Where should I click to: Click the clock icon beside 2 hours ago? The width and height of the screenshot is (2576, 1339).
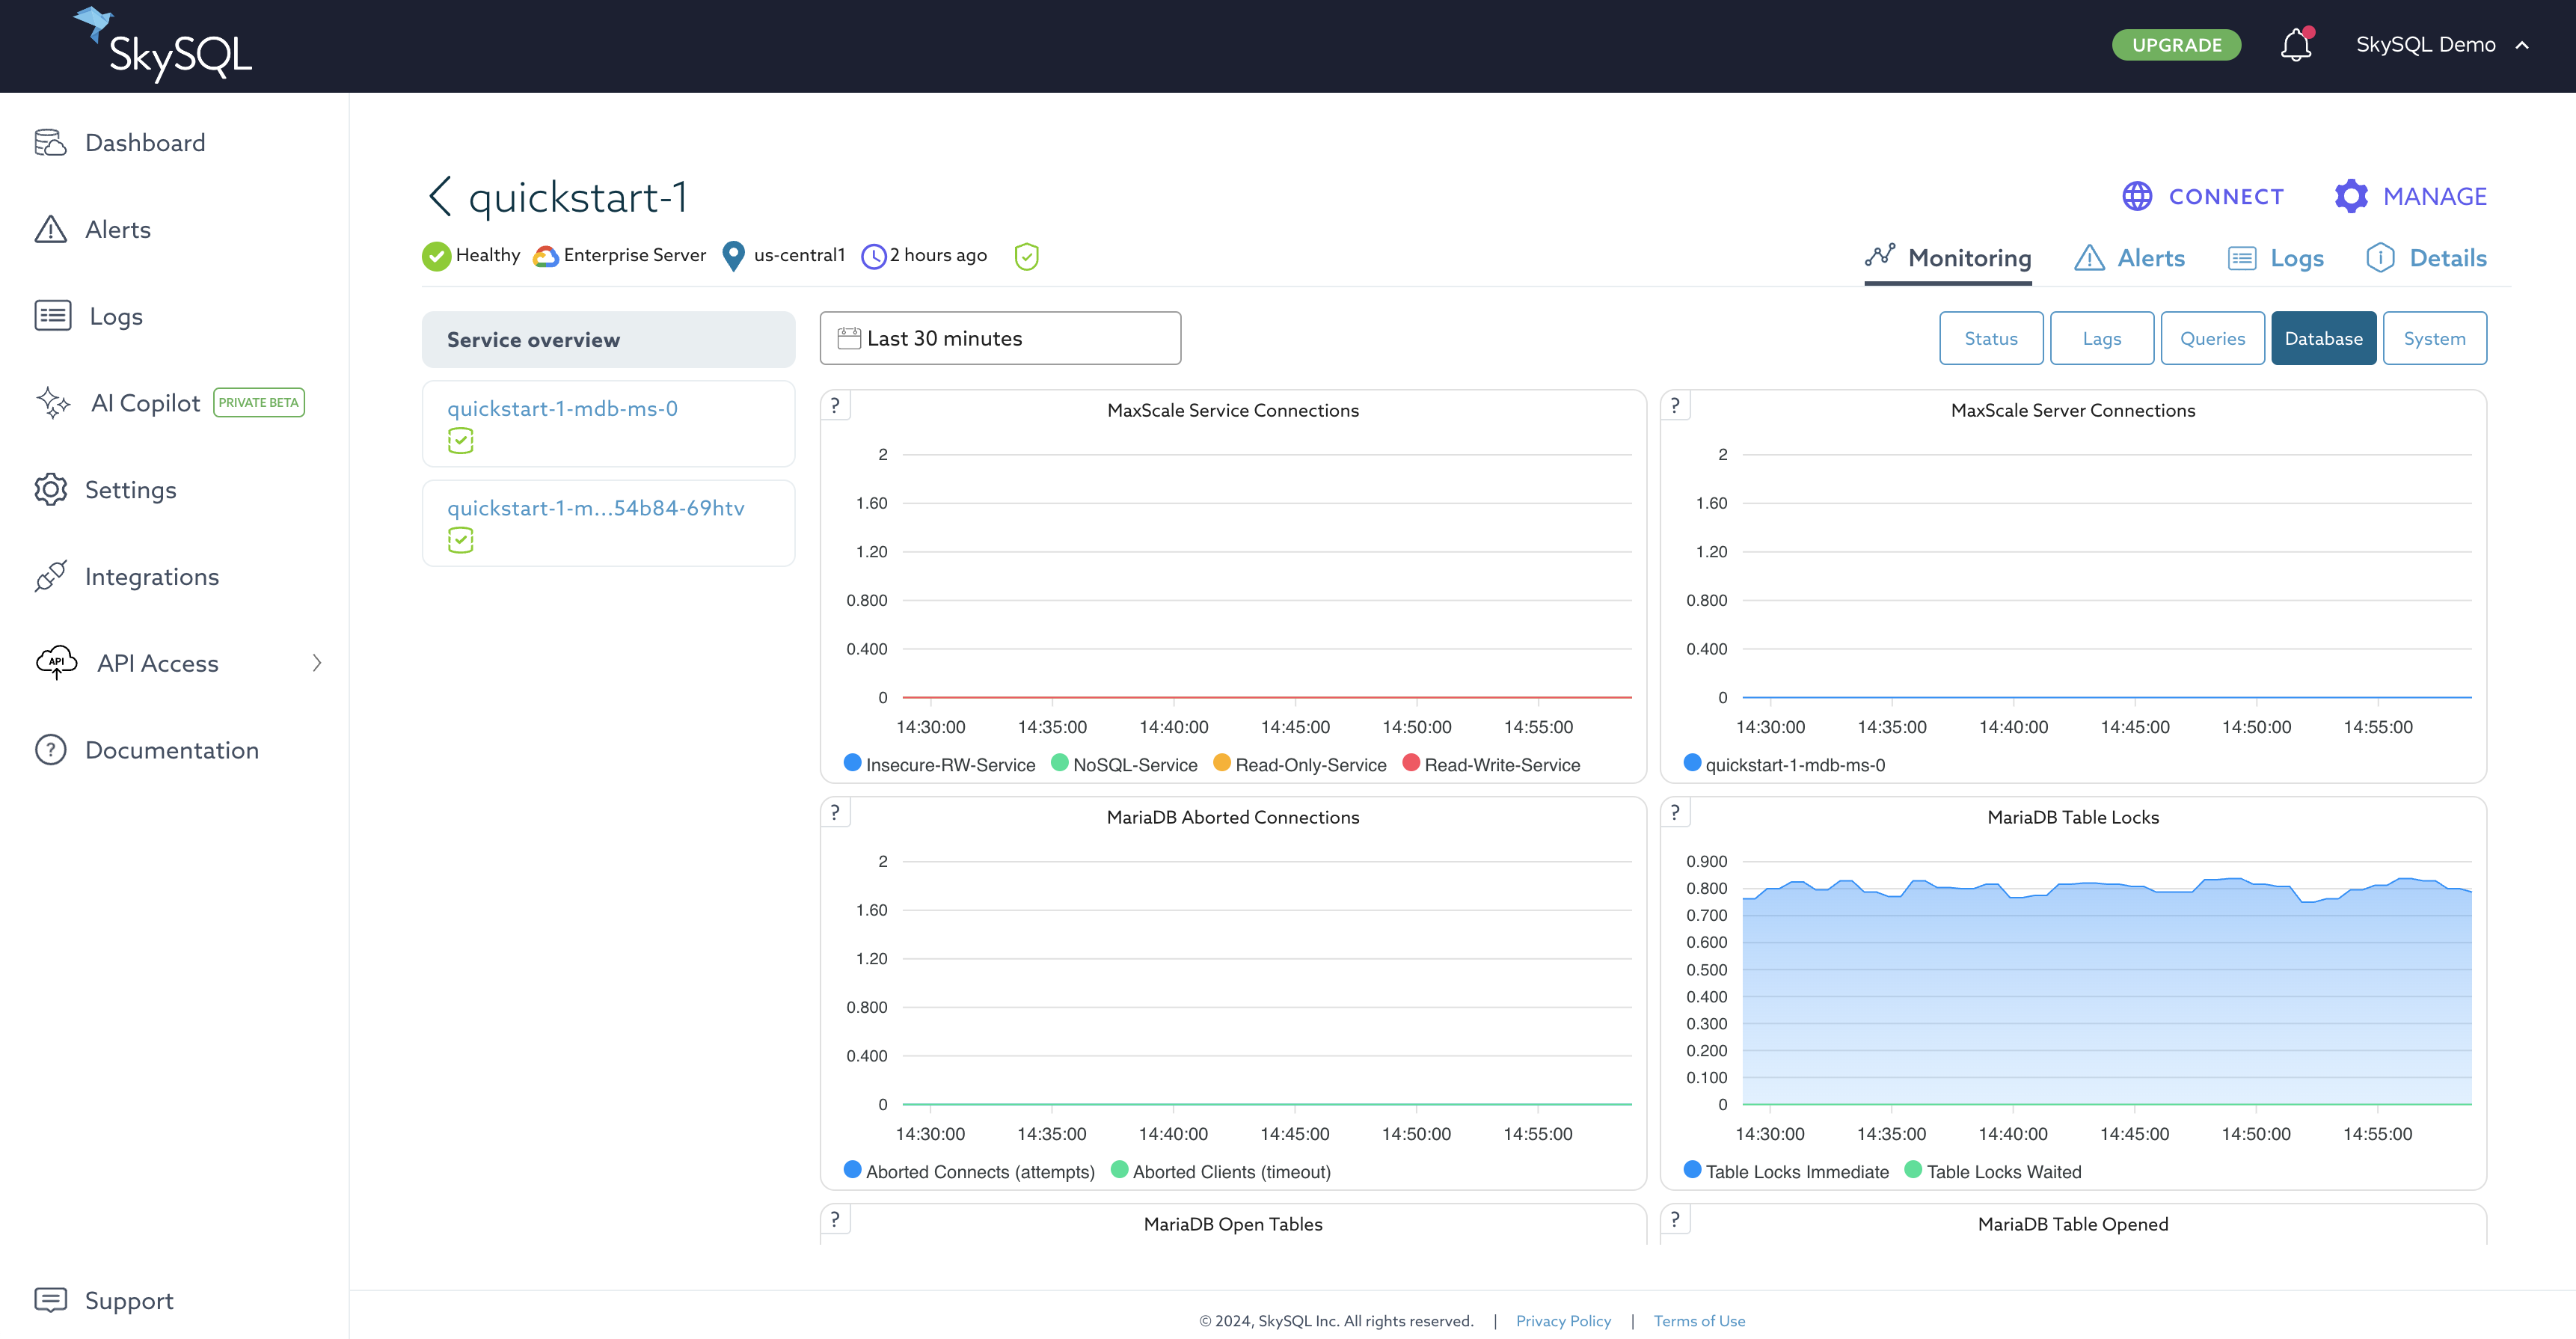click(873, 256)
